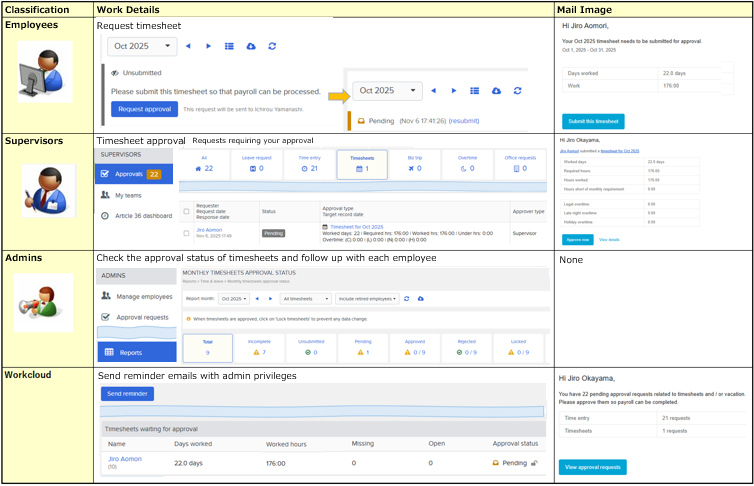
Task: Click the resubmit link beside Pending
Action: [465, 119]
